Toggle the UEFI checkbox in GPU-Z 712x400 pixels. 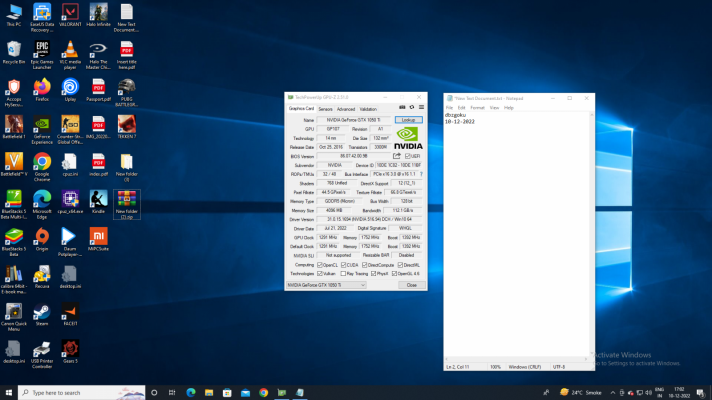point(407,156)
